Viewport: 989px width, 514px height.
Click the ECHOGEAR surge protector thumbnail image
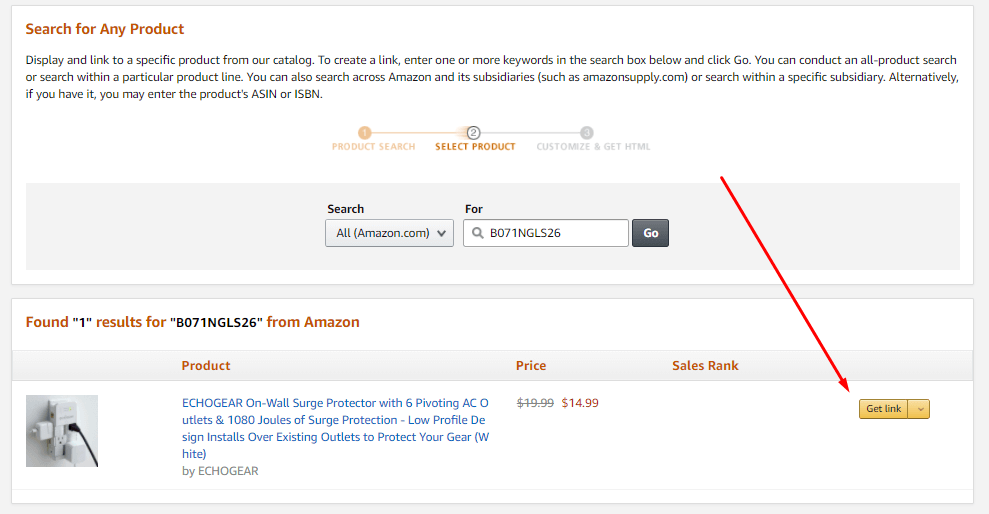click(x=62, y=431)
